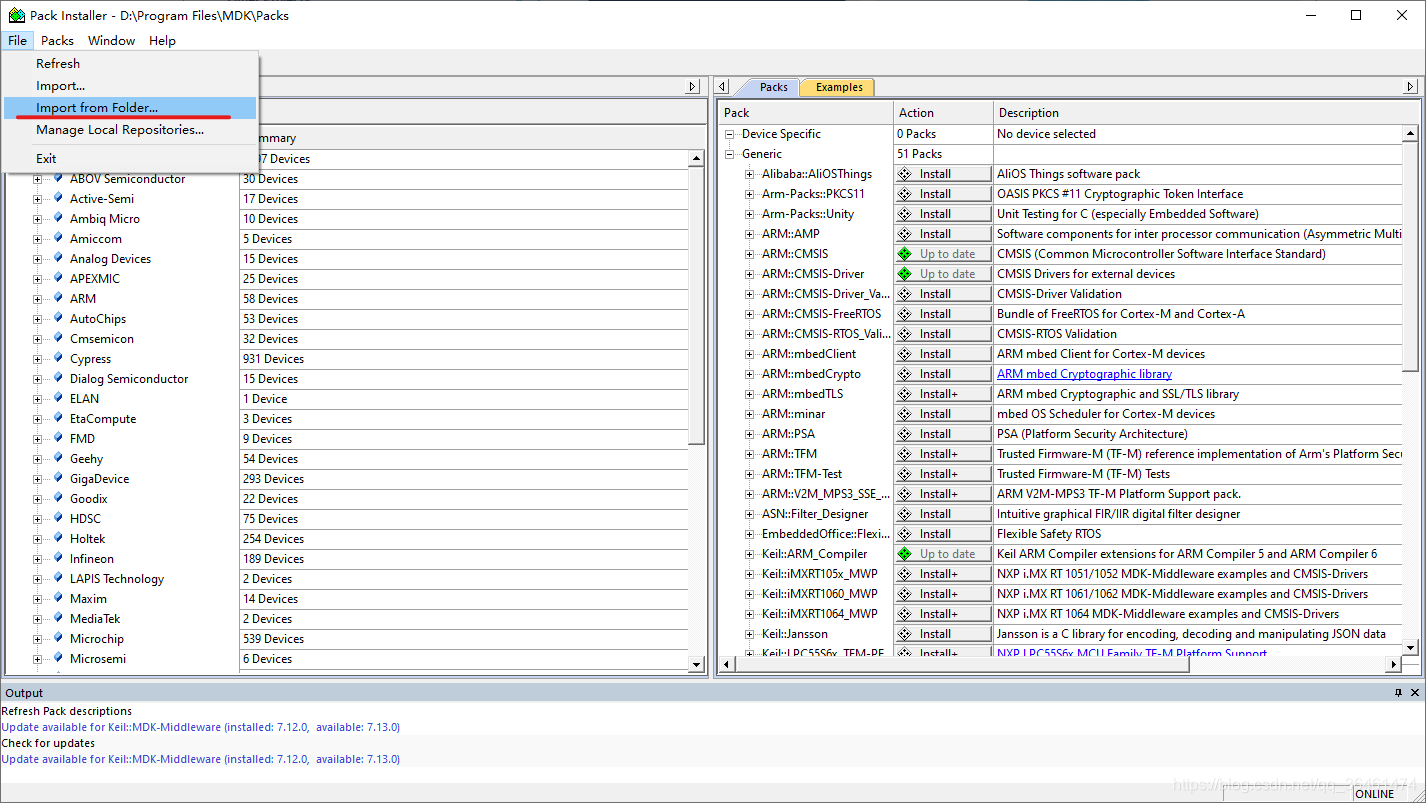
Task: Click the Analog Devices vendor diamond icon
Action: [58, 258]
